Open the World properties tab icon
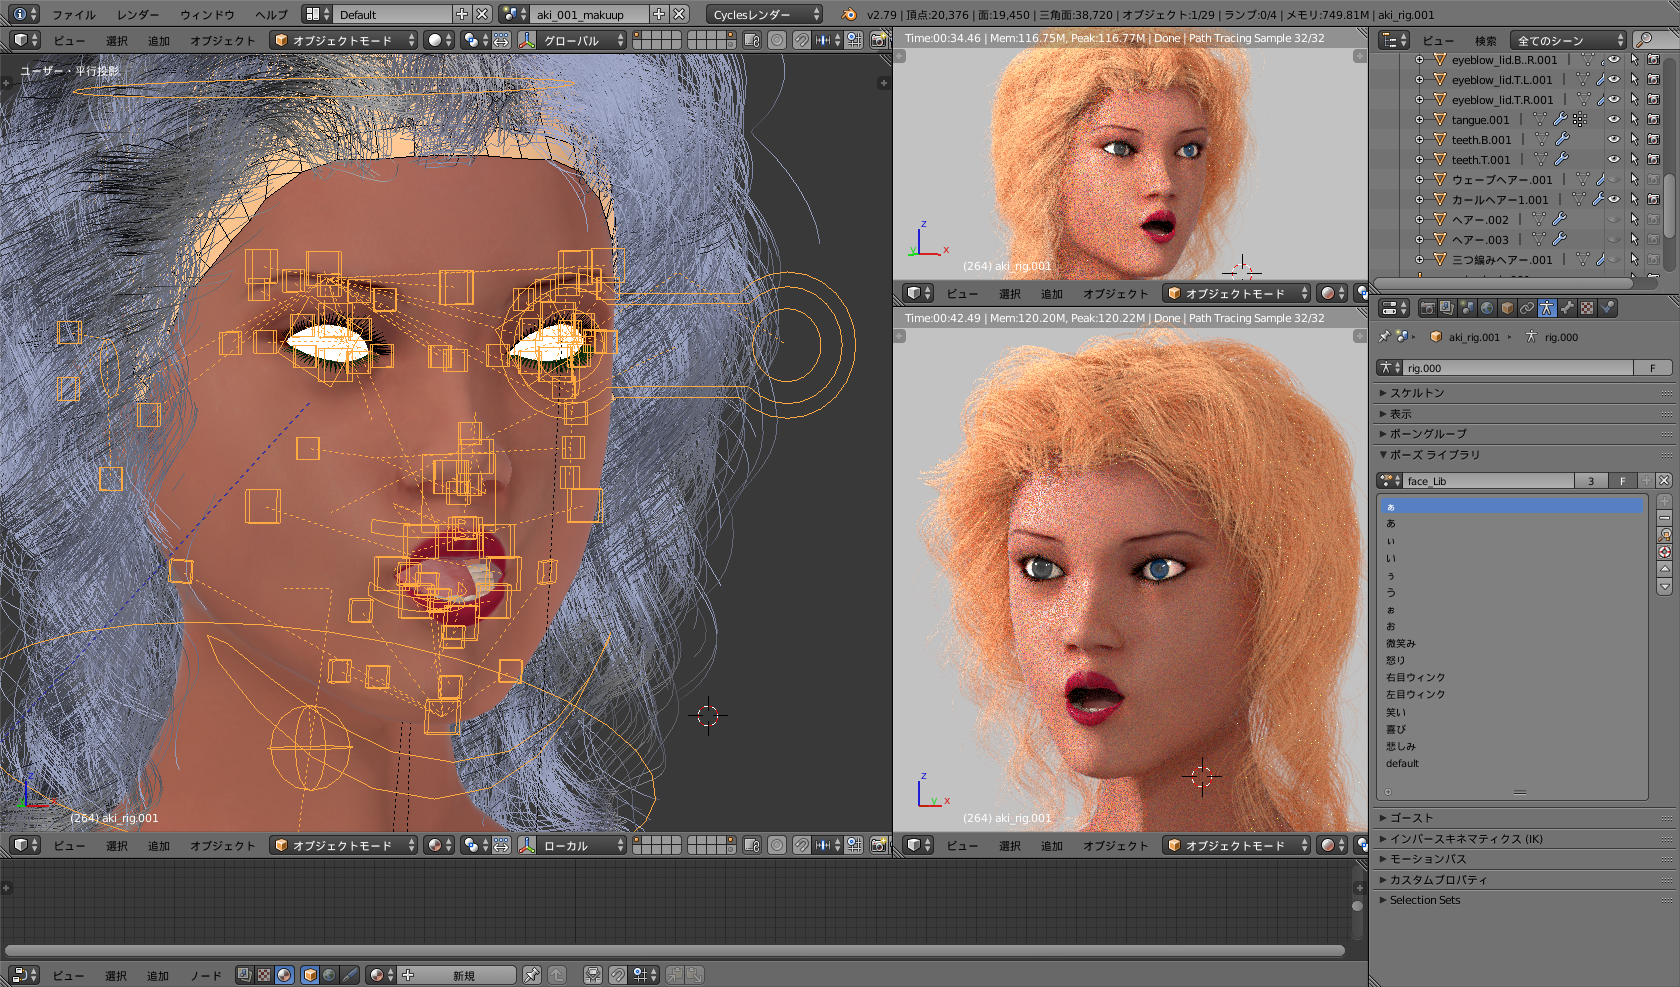 [1487, 308]
